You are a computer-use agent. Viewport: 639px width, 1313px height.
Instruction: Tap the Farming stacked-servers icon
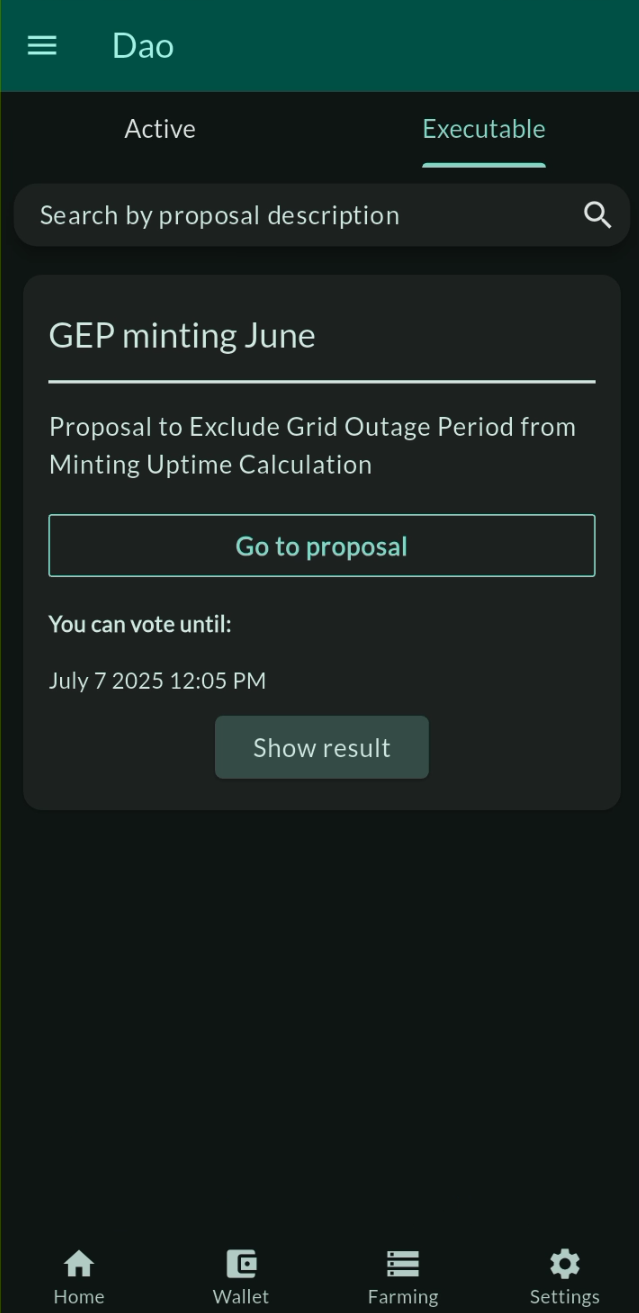[403, 1264]
